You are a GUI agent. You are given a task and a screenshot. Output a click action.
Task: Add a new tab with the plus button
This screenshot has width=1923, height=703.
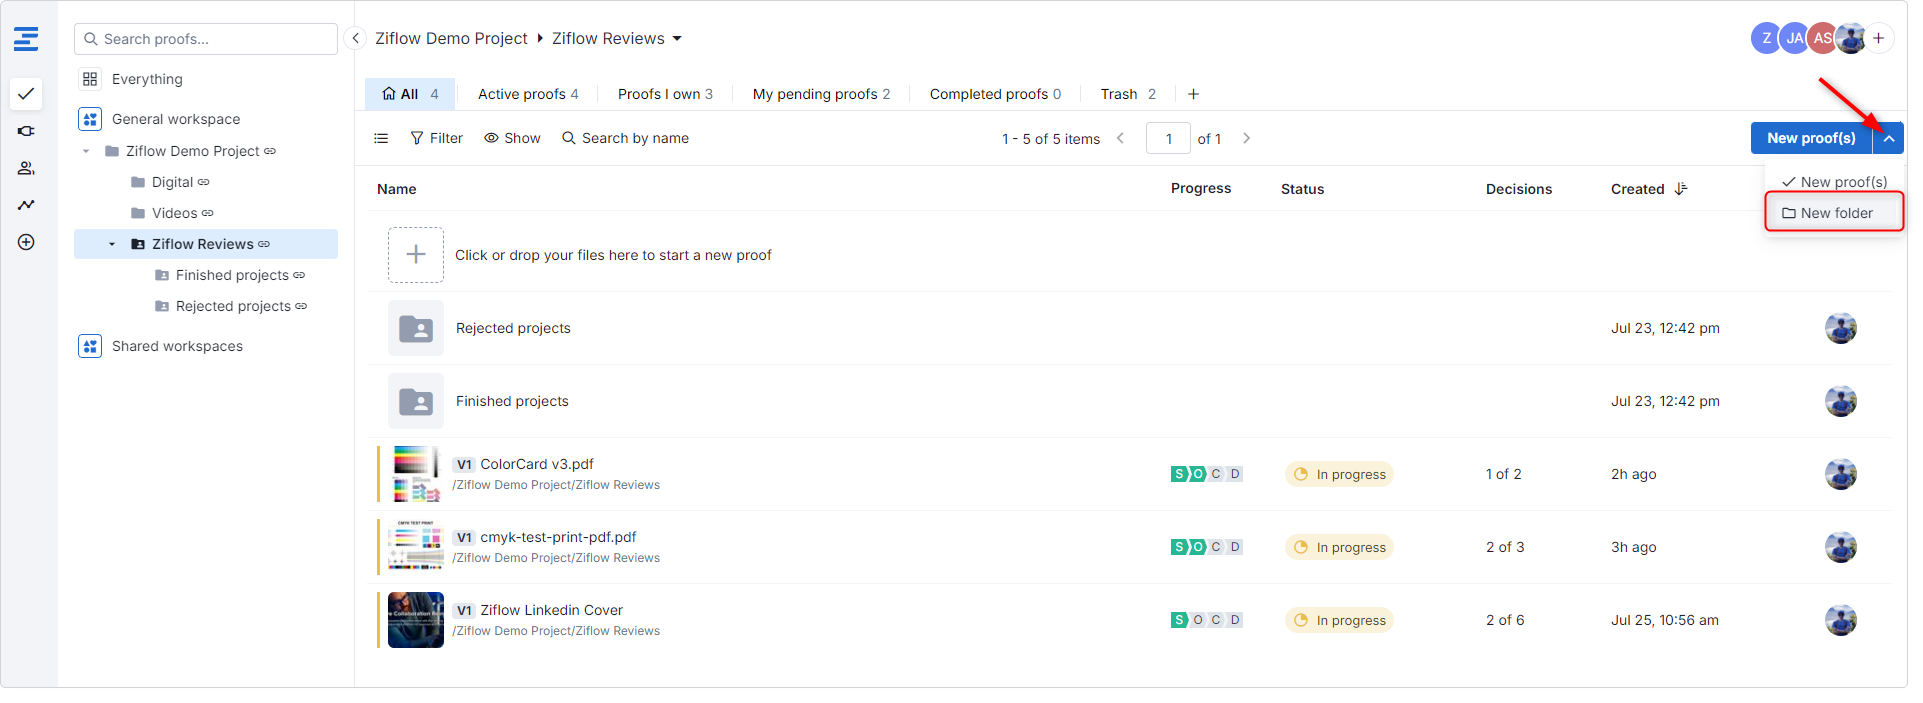point(1193,94)
